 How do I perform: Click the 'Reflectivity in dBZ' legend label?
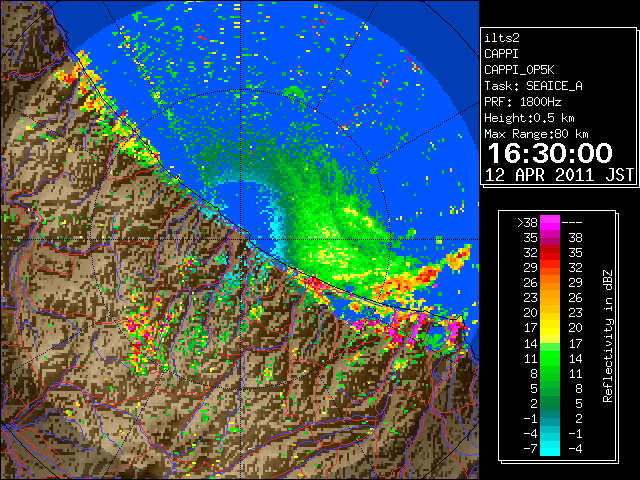coord(607,336)
